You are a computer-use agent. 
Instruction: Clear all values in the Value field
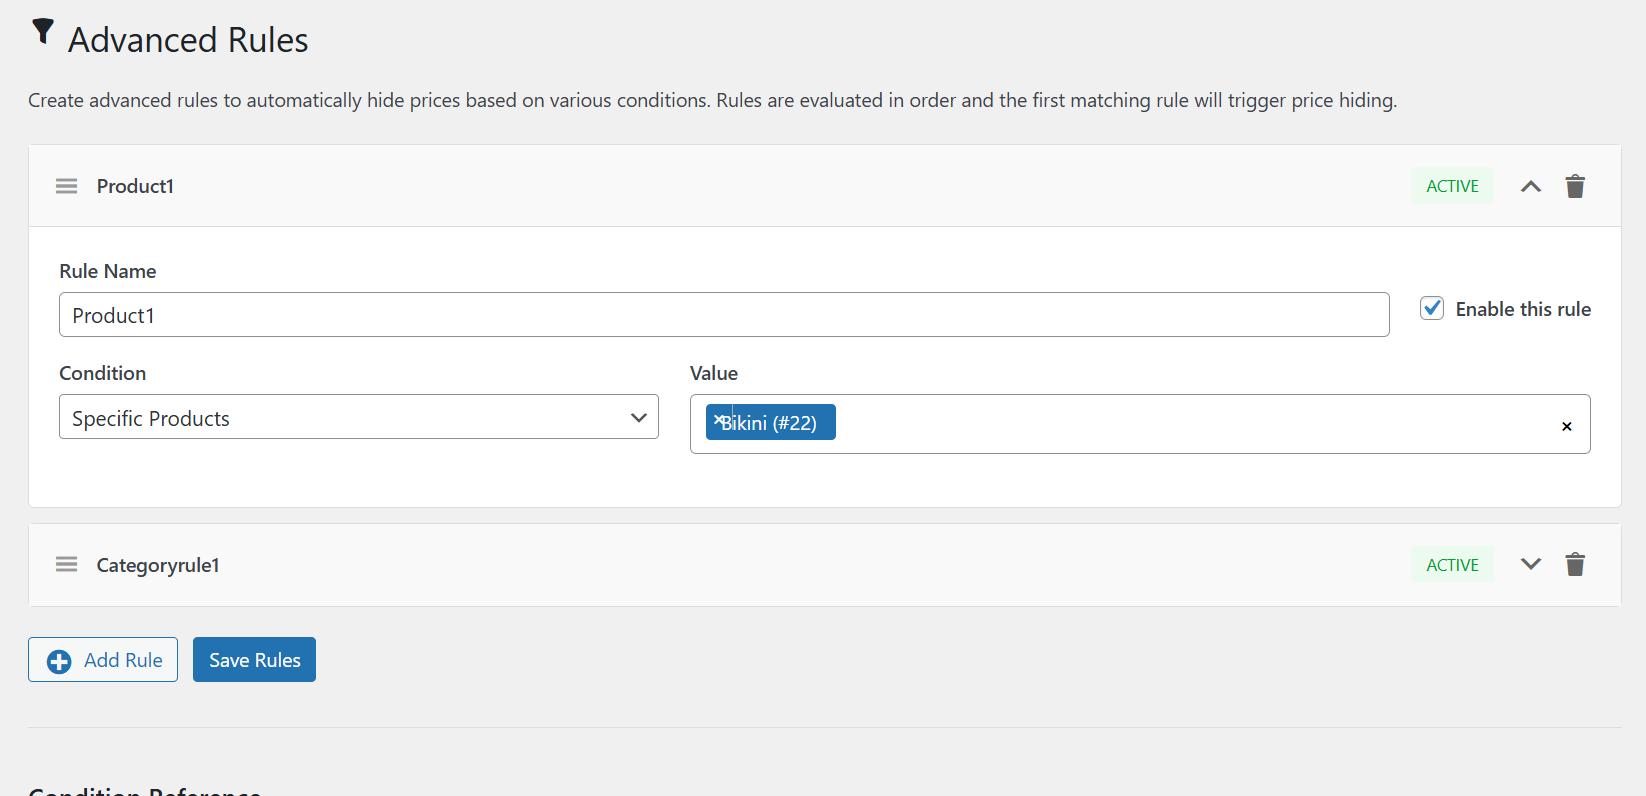(1567, 426)
